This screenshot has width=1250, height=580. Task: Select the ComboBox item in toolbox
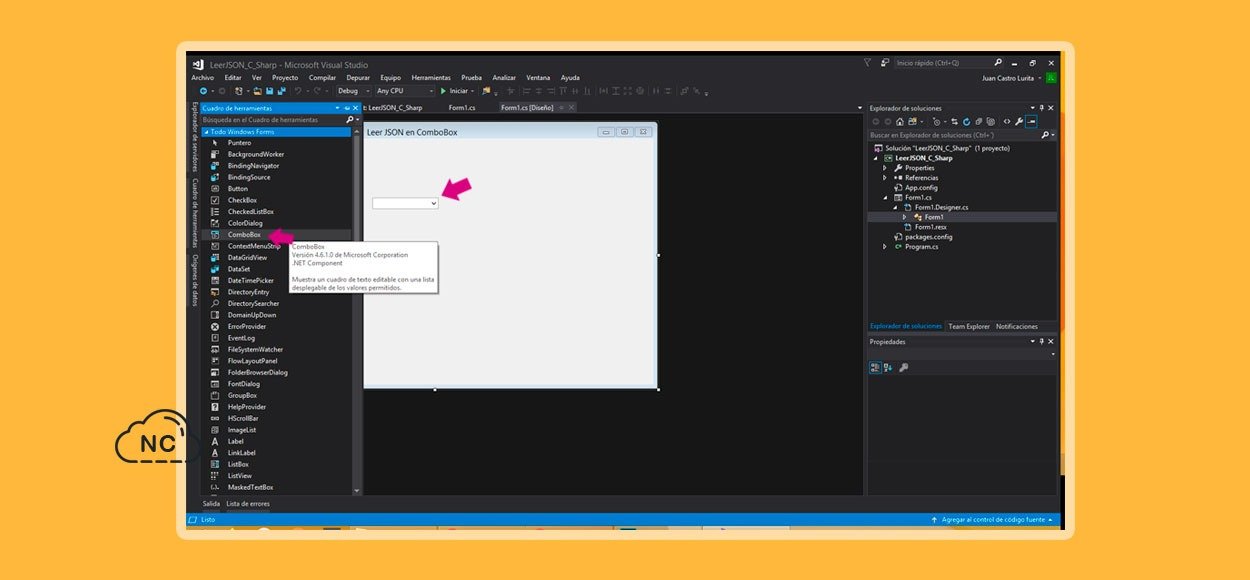pyautogui.click(x=244, y=235)
